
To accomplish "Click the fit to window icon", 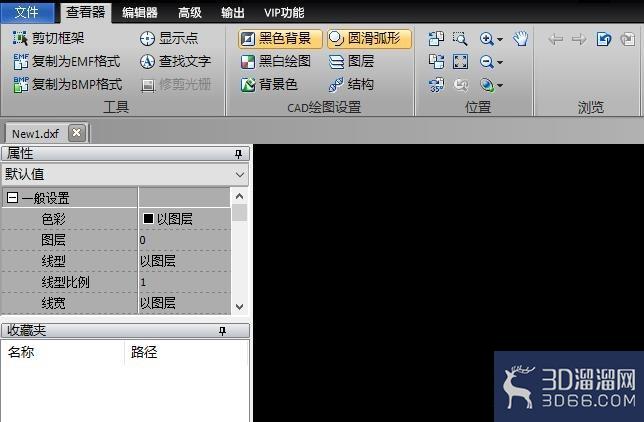I will click(460, 62).
